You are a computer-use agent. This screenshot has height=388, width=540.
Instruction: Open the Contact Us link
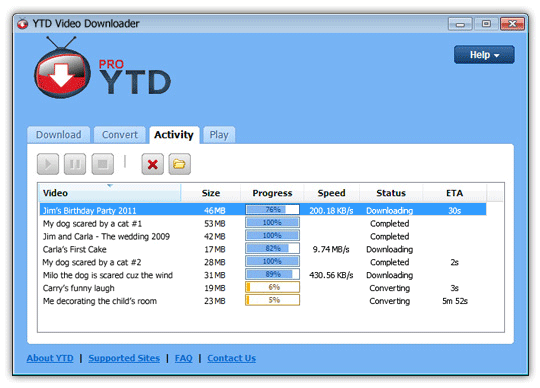coord(231,358)
